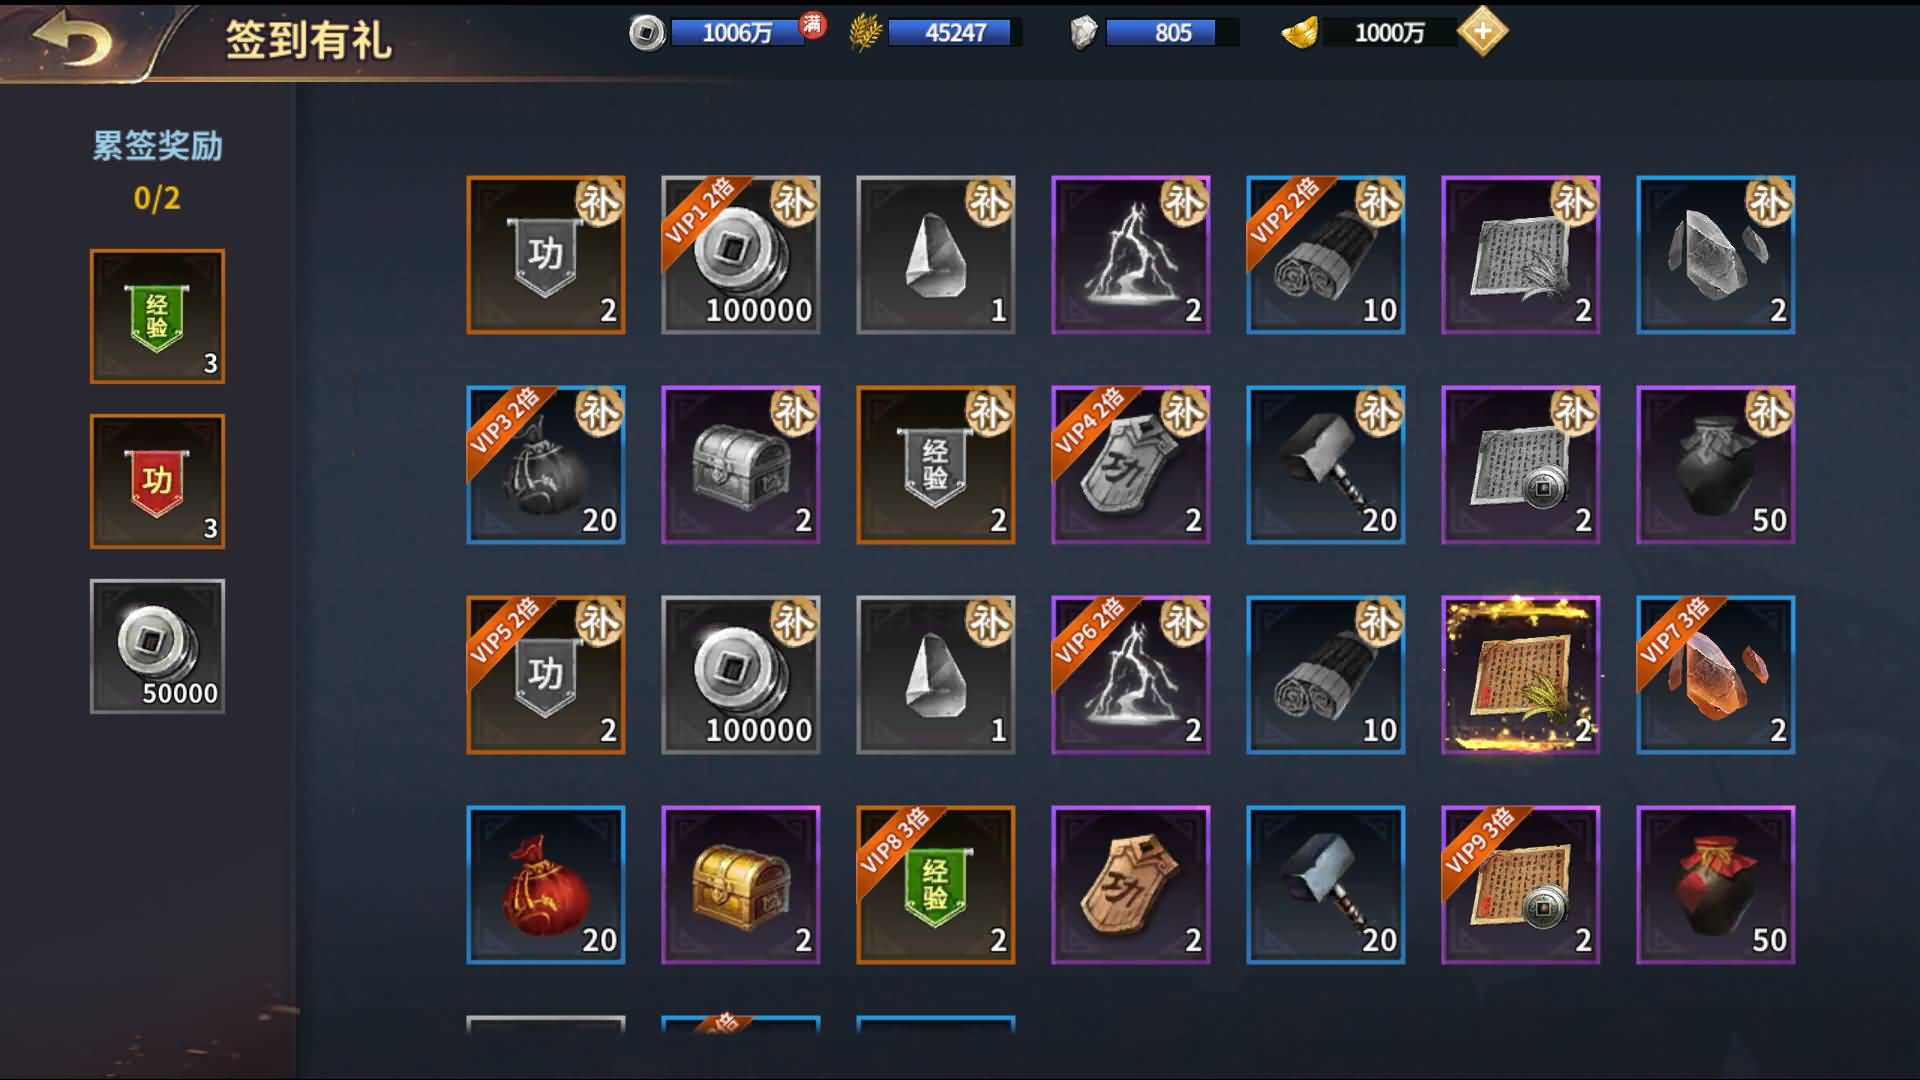Select the VIP1 2x silver coin 100000 reward
Image resolution: width=1920 pixels, height=1080 pixels.
740,255
